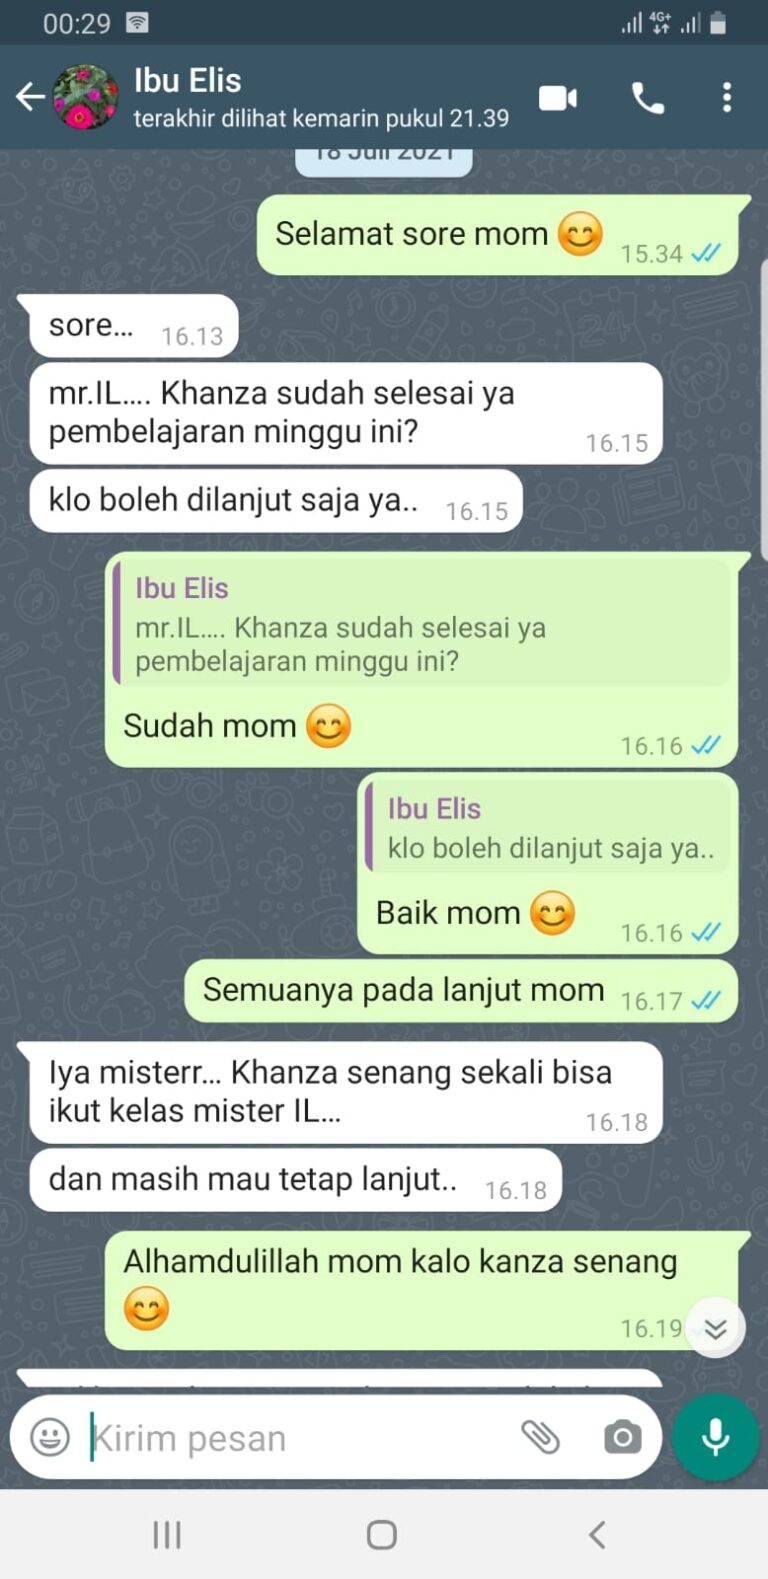Tap Android home navigation button
The height and width of the screenshot is (1579, 768).
coord(382,1535)
